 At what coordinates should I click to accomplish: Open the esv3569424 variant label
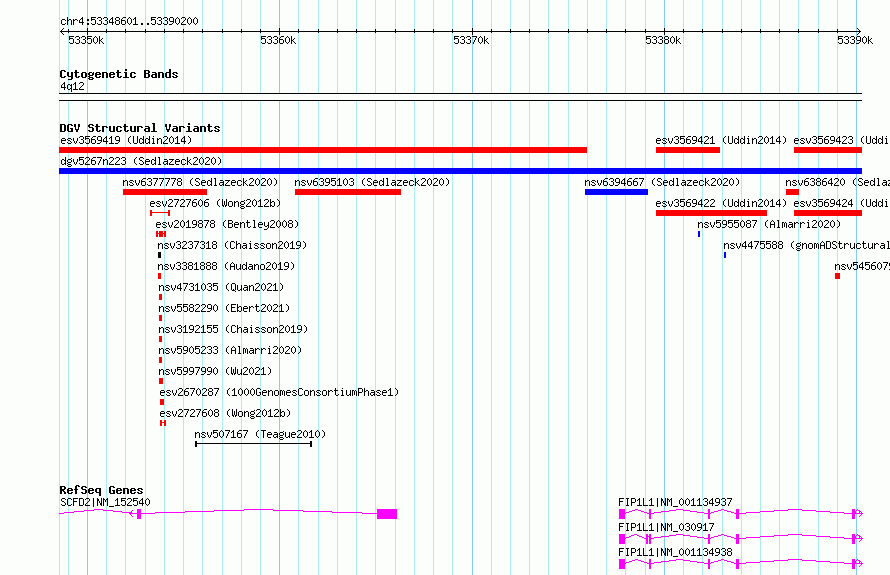842,203
